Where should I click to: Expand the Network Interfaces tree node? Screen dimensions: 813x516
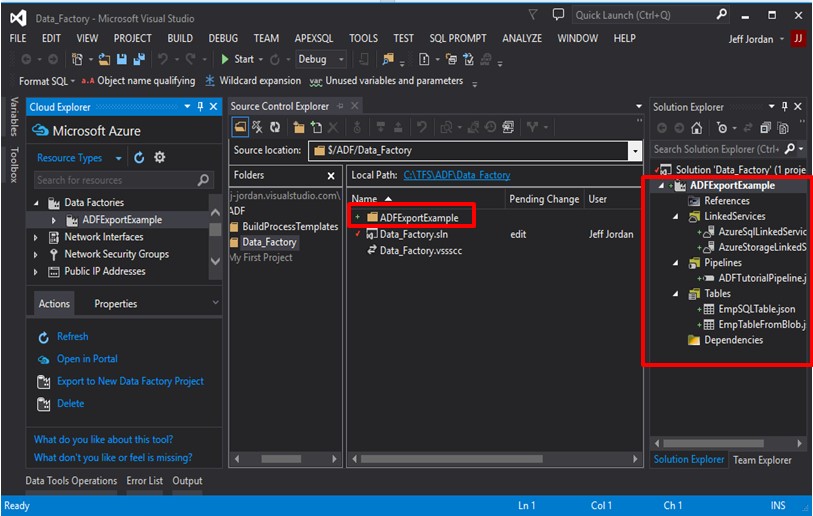pyautogui.click(x=37, y=237)
